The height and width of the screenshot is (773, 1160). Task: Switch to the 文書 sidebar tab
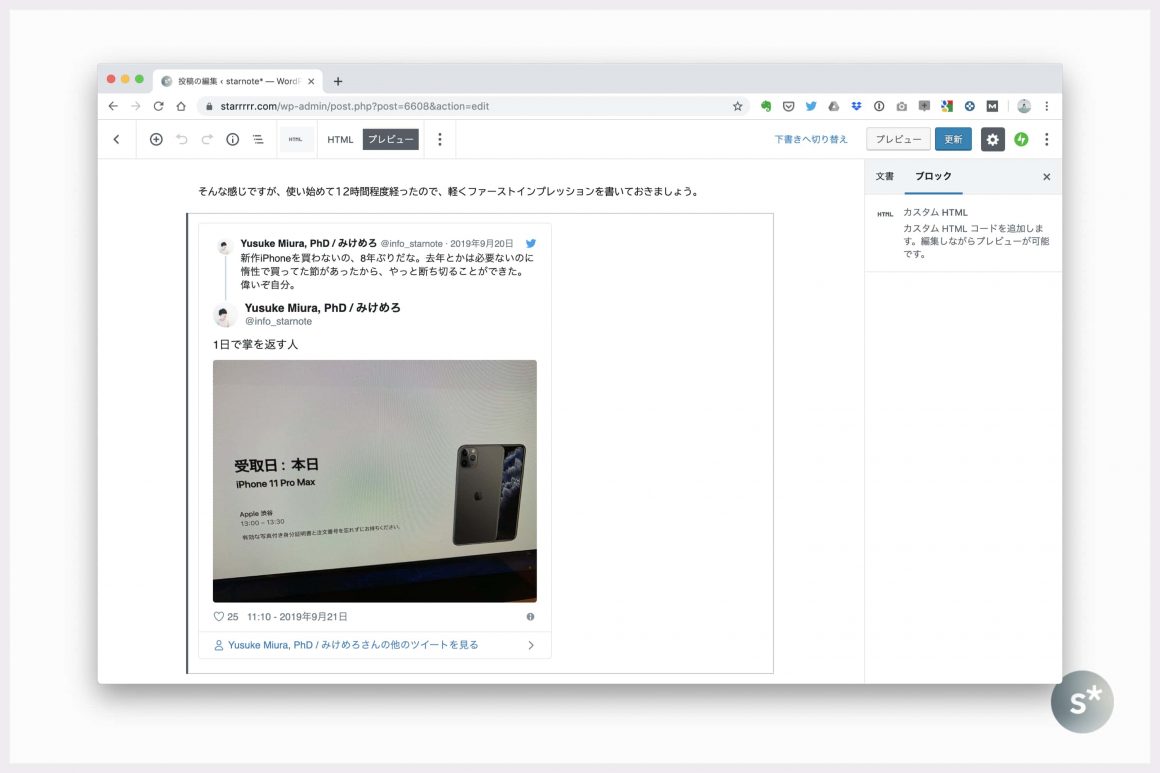[885, 177]
